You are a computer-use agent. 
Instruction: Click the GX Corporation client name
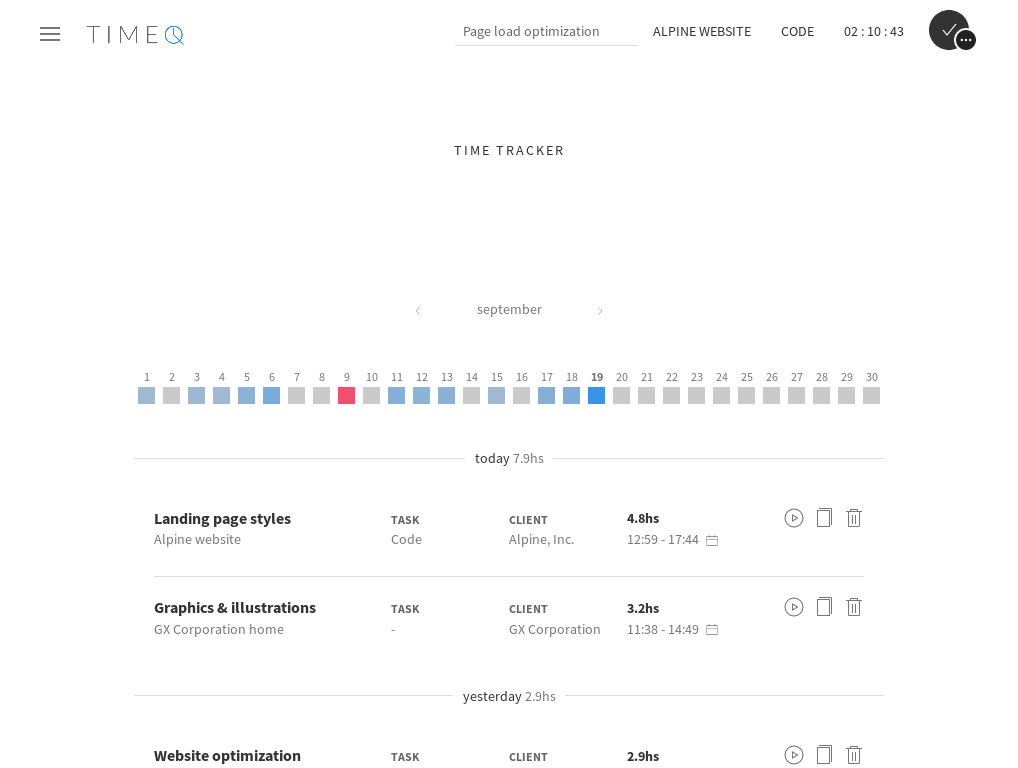tap(554, 629)
